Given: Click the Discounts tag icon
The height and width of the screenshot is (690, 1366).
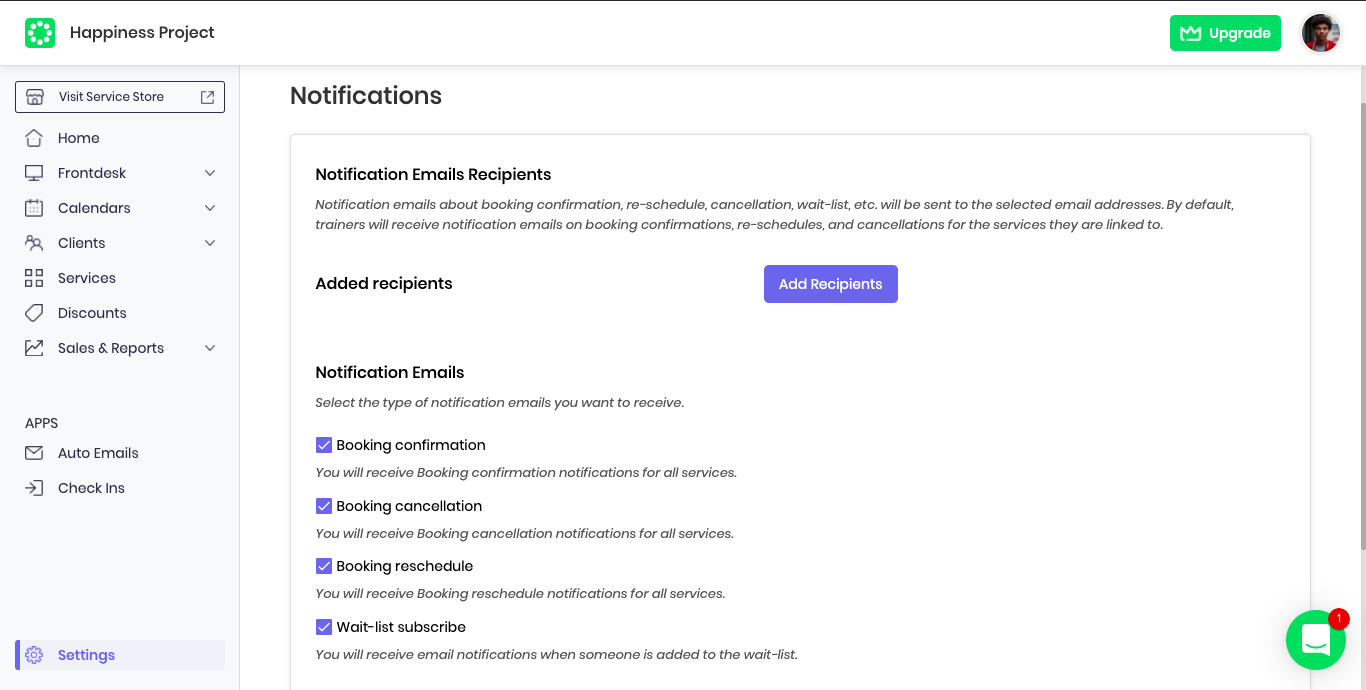Looking at the screenshot, I should tap(34, 313).
